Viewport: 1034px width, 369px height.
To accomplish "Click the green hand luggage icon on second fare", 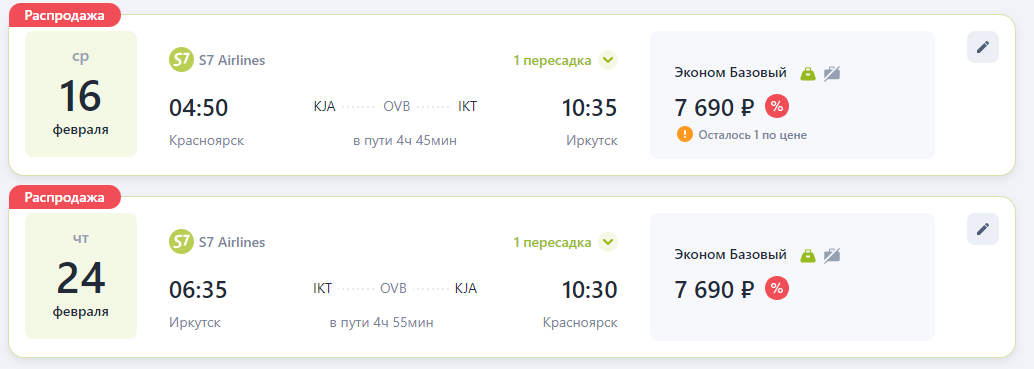I will pos(808,255).
